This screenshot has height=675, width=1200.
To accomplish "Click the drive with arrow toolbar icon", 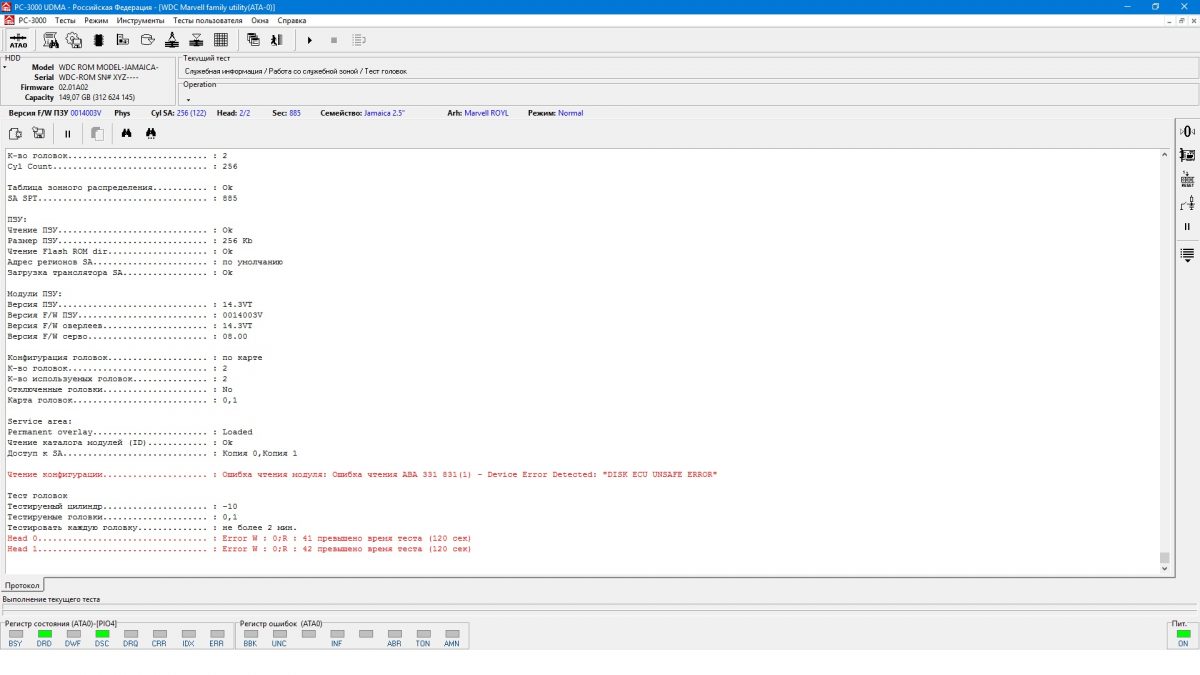I will click(x=147, y=40).
